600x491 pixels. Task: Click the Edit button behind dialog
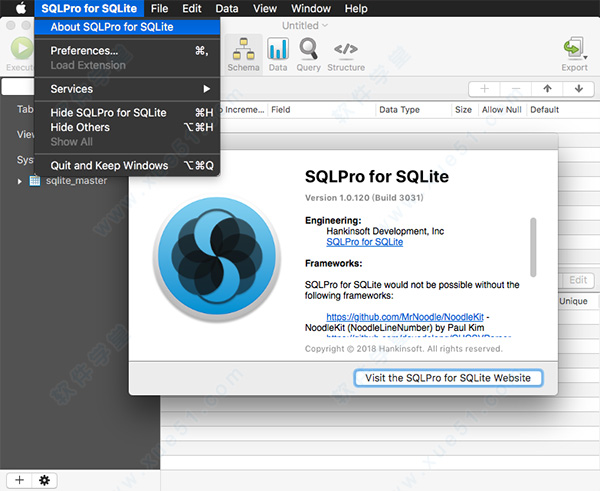tap(578, 280)
